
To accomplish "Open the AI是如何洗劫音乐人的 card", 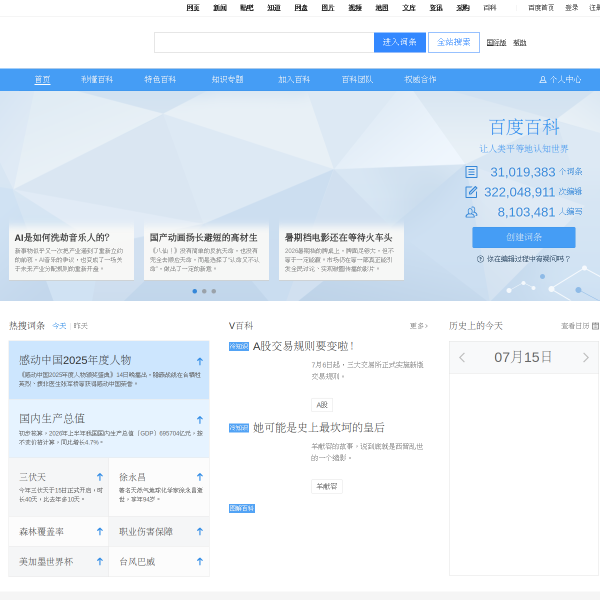I will coord(72,252).
